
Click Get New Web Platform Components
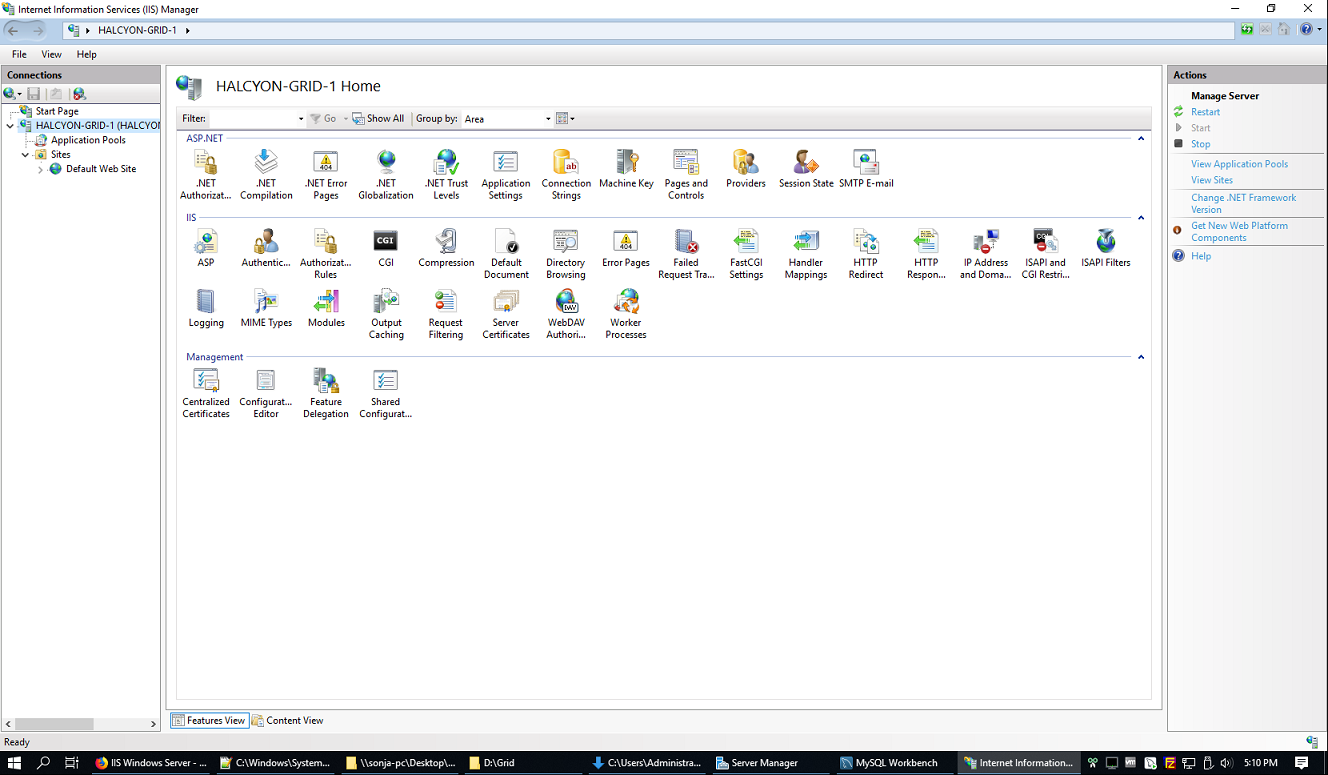point(1239,232)
